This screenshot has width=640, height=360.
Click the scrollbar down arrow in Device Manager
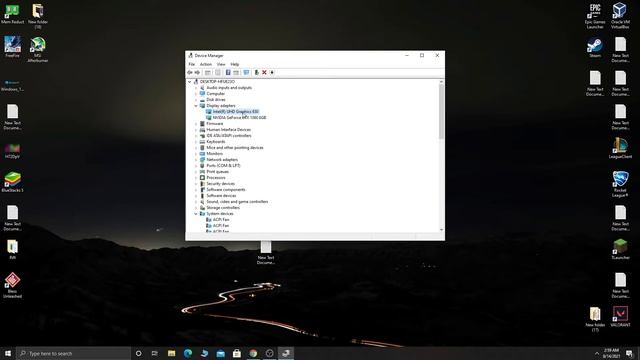[441, 230]
